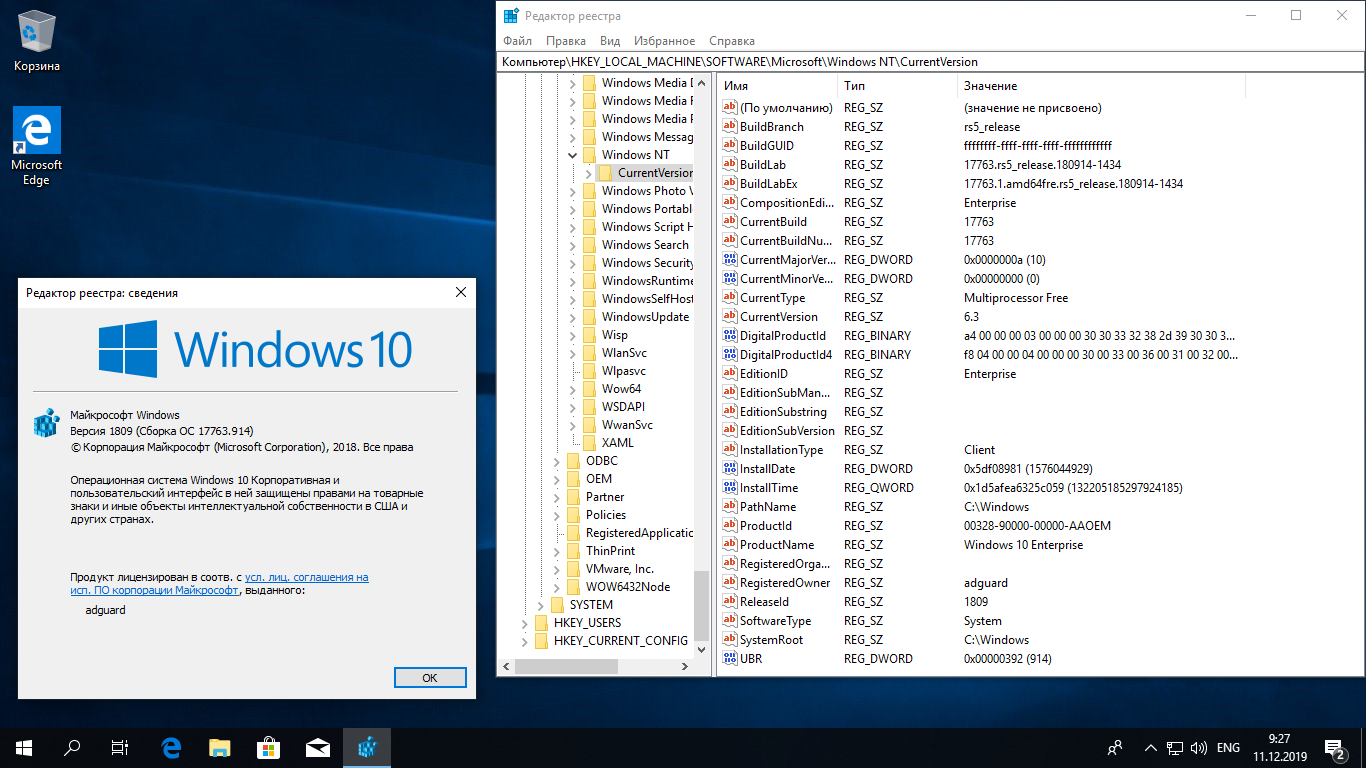Click the registry path address bar
1366x768 pixels.
pyautogui.click(x=930, y=62)
